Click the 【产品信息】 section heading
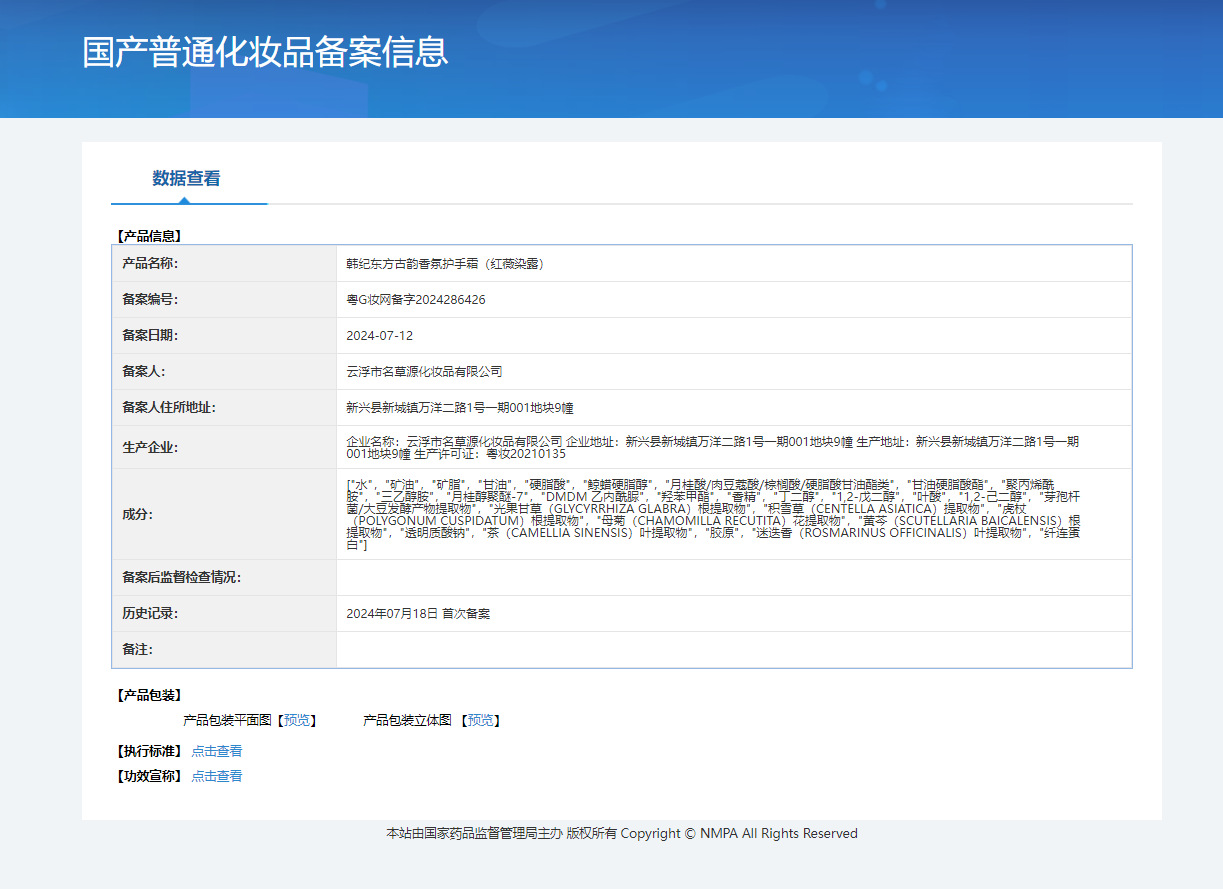This screenshot has width=1223, height=889. [x=149, y=237]
